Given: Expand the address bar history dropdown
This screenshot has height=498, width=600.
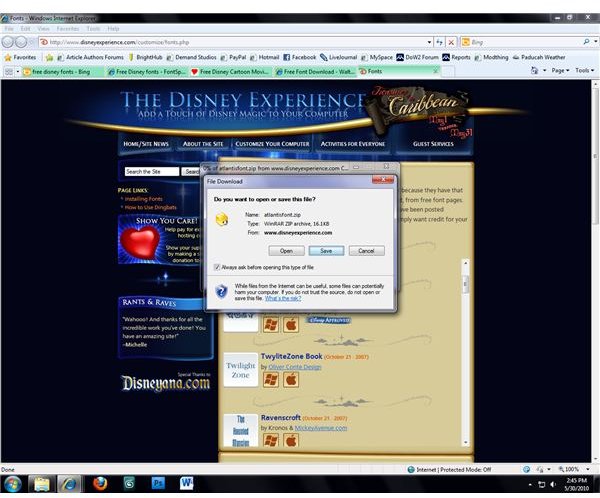Looking at the screenshot, I should (x=429, y=42).
